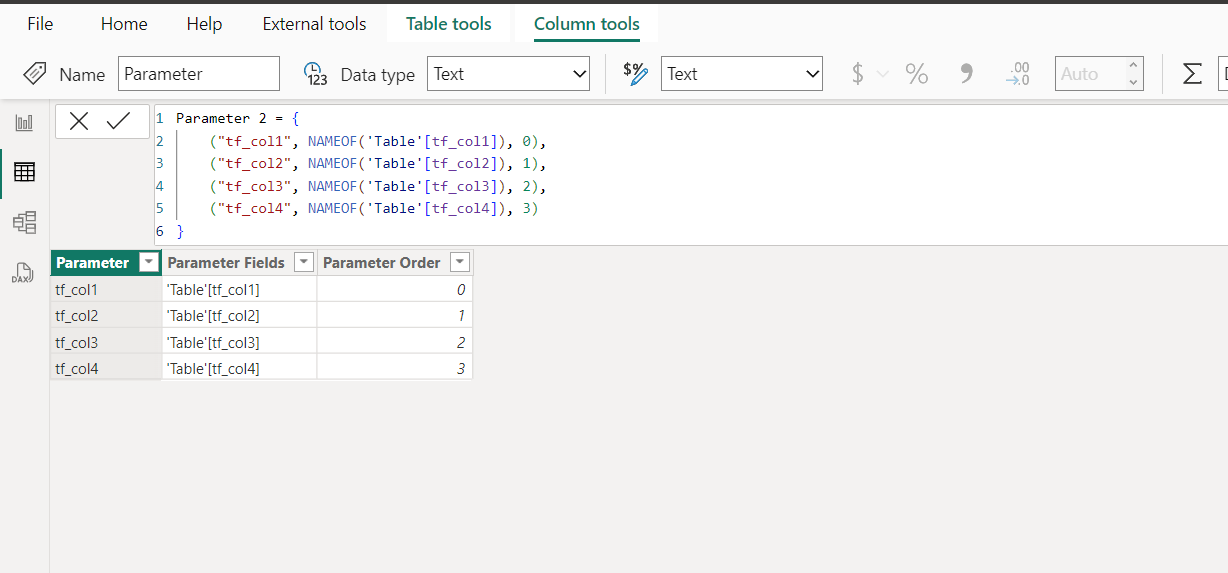The height and width of the screenshot is (573, 1228).
Task: Expand the currency format dropdown arrow
Action: tap(882, 74)
